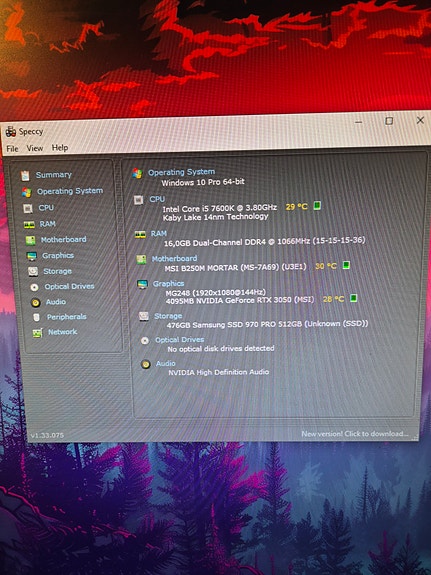431x575 pixels.
Task: Click the green motherboard temperature indicator
Action: (346, 265)
